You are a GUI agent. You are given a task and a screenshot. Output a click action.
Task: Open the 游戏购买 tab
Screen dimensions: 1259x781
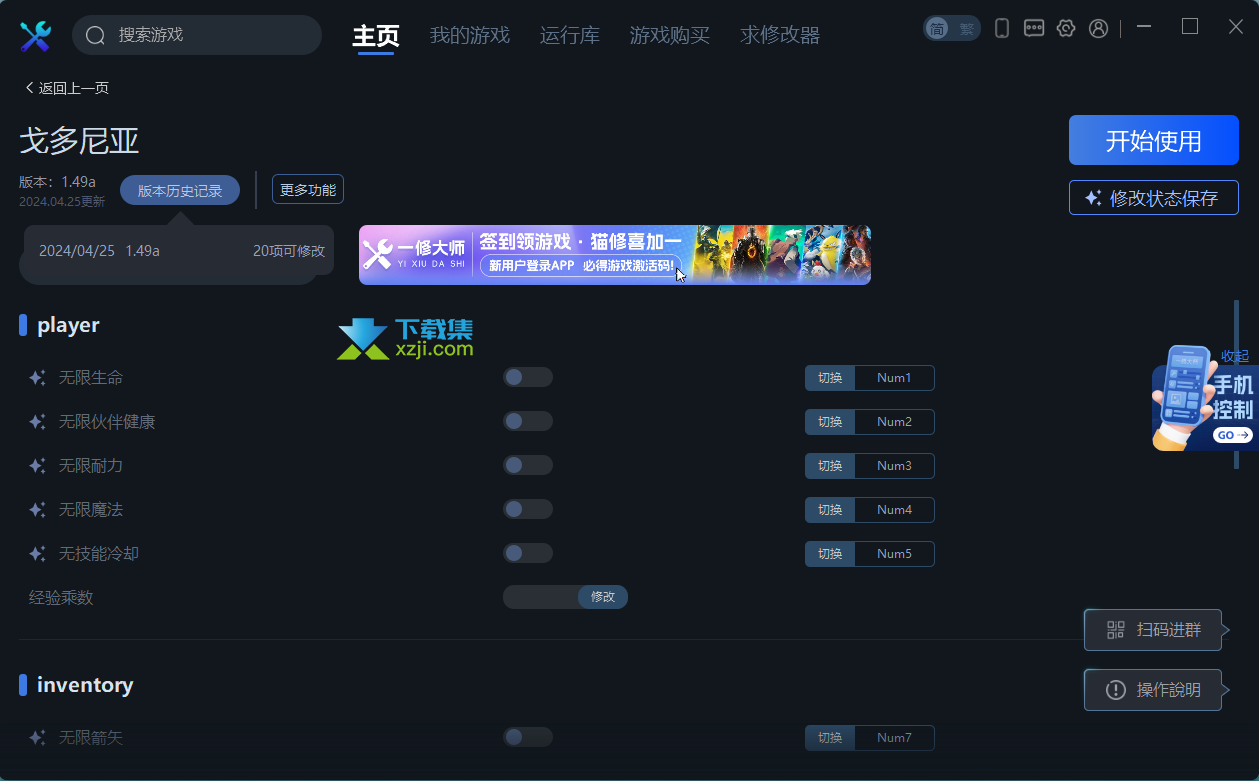(670, 35)
